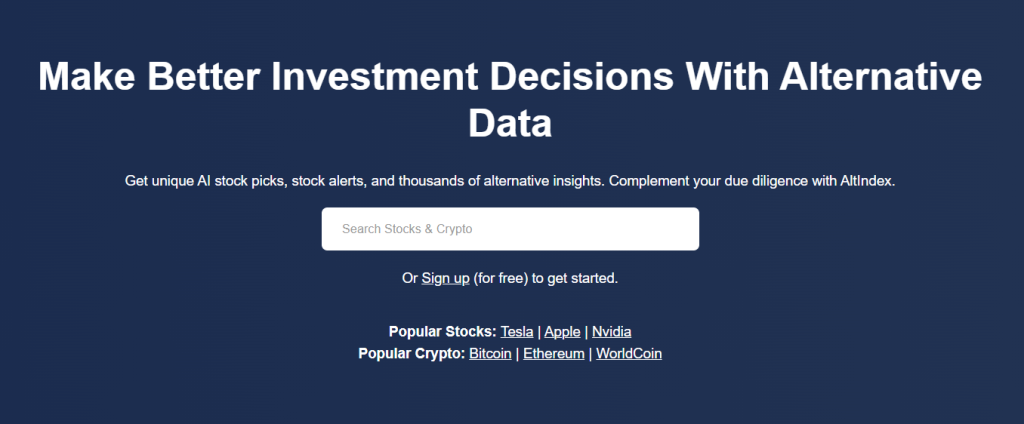Open the Sign up link
1024x424 pixels.
click(445, 278)
